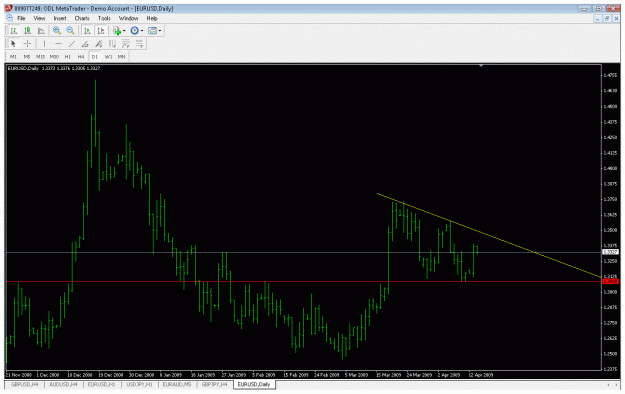Open the File menu

click(x=21, y=18)
